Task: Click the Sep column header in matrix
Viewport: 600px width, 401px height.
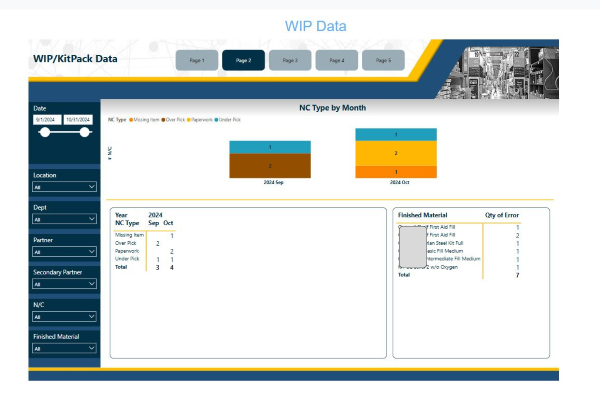Action: [153, 223]
